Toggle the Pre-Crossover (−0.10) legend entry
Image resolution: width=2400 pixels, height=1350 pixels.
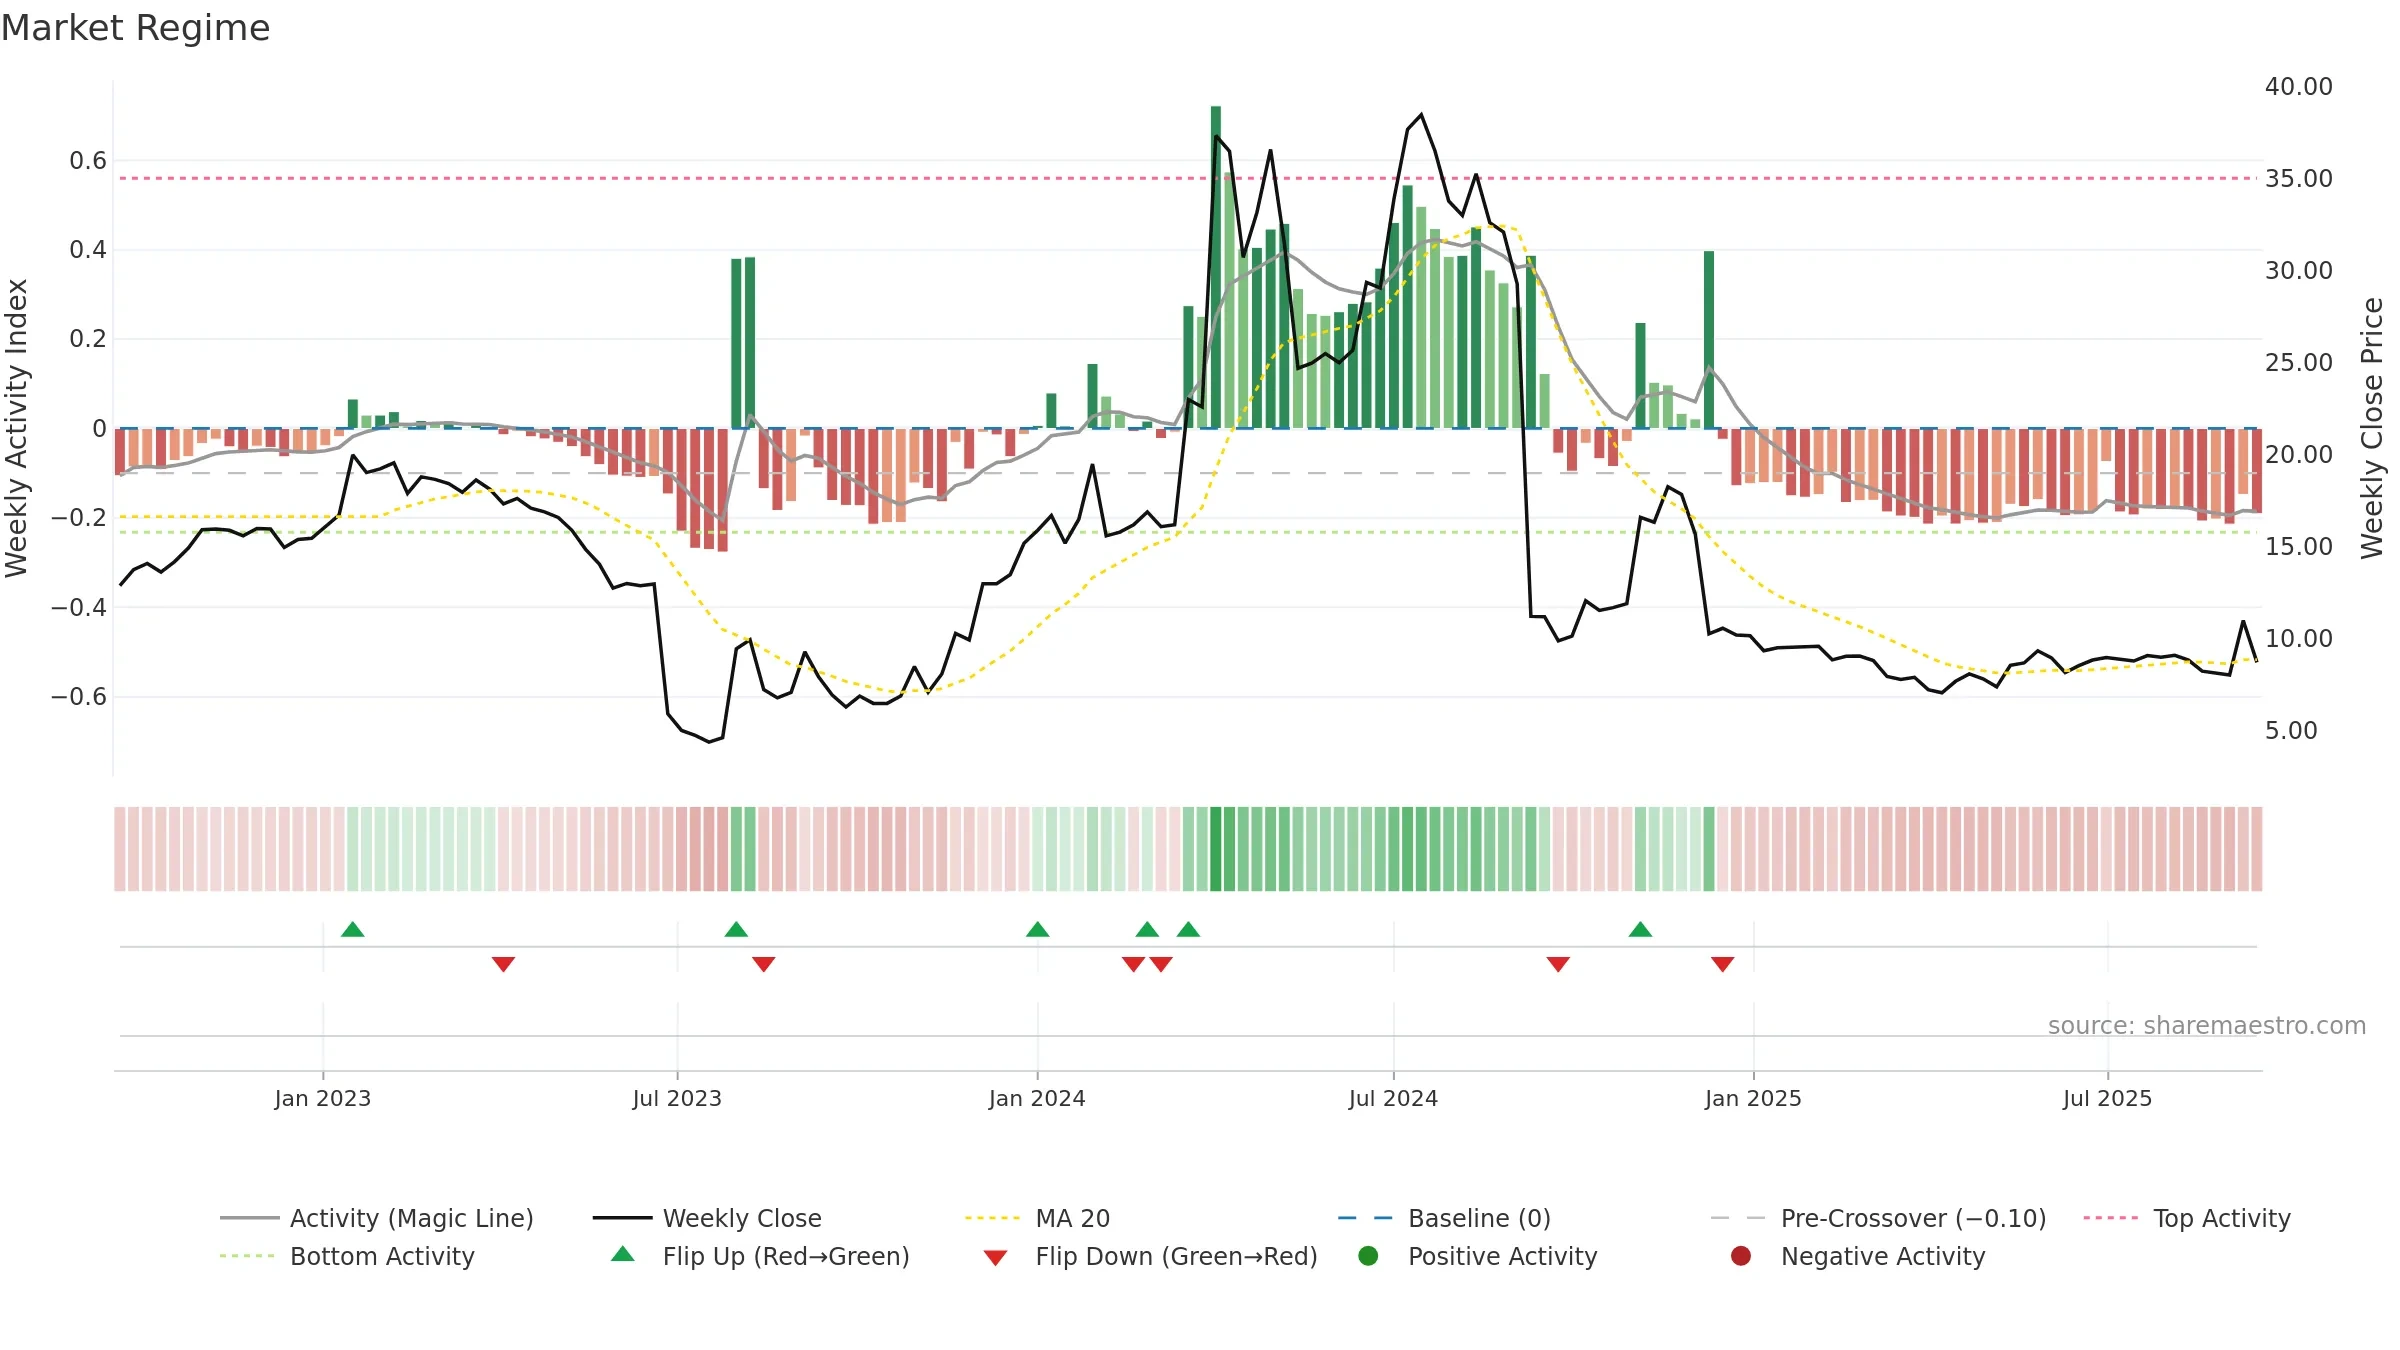[1878, 1218]
